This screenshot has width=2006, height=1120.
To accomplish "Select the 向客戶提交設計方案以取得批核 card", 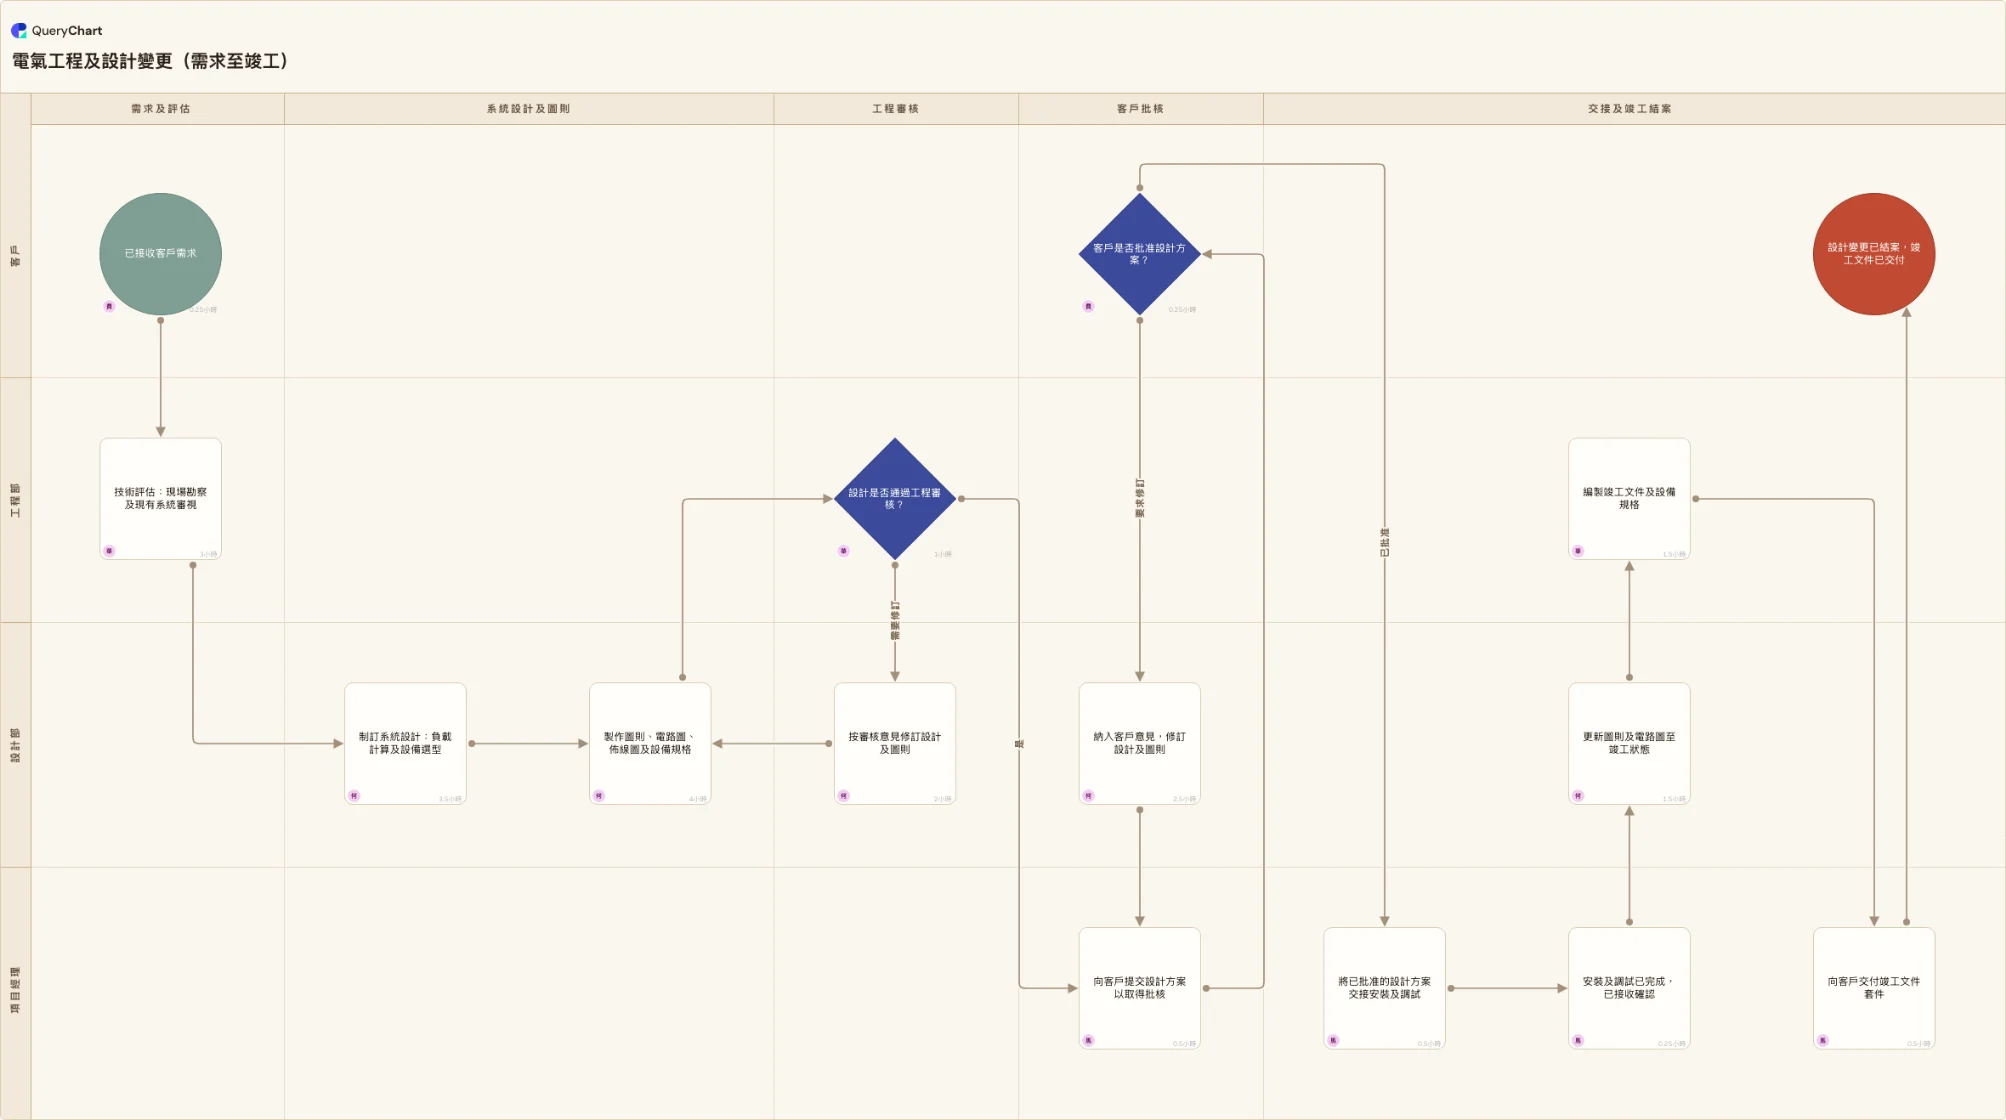I will (1139, 989).
